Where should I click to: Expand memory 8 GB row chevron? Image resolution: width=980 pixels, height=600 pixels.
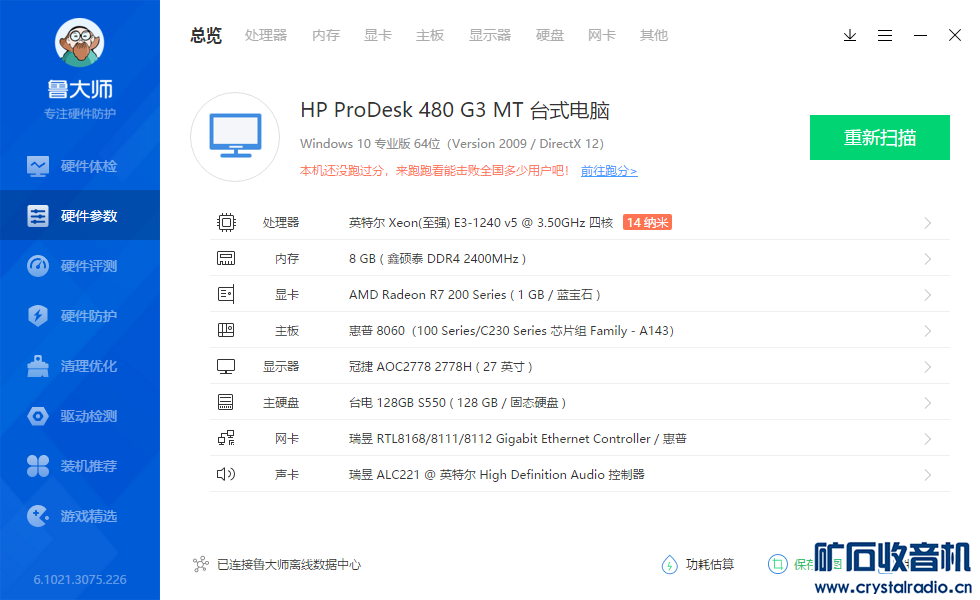(x=928, y=259)
